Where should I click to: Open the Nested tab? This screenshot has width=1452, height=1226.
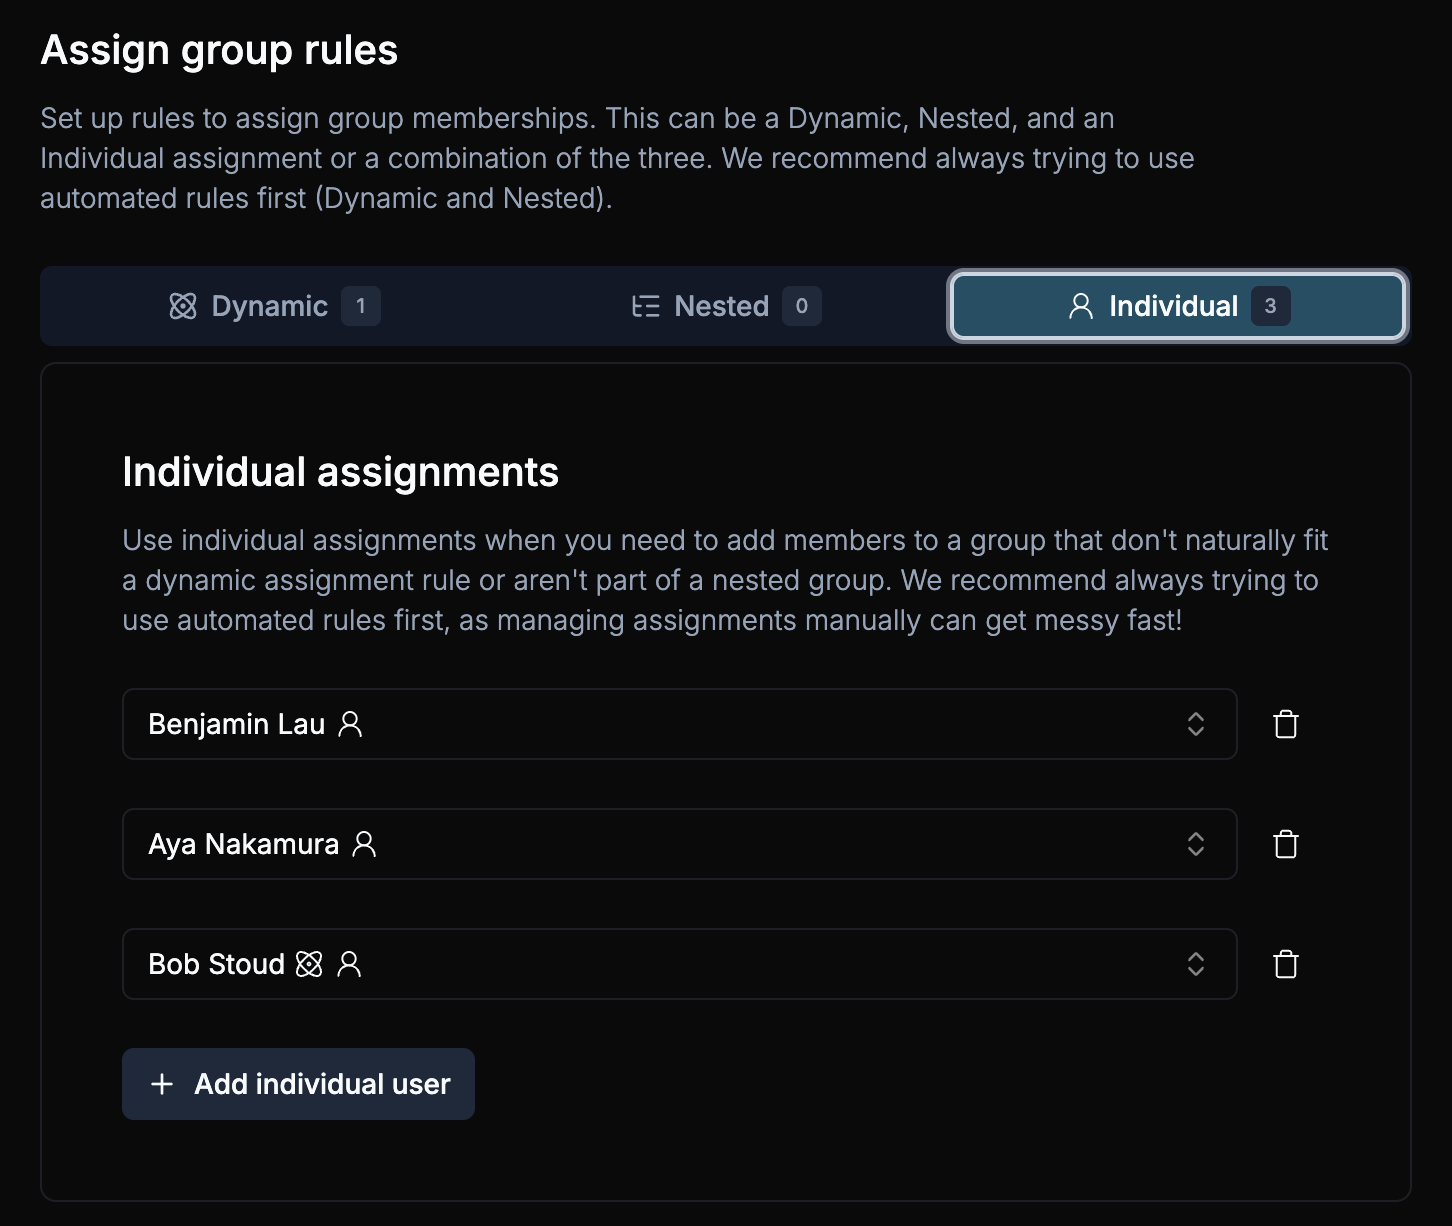coord(722,306)
